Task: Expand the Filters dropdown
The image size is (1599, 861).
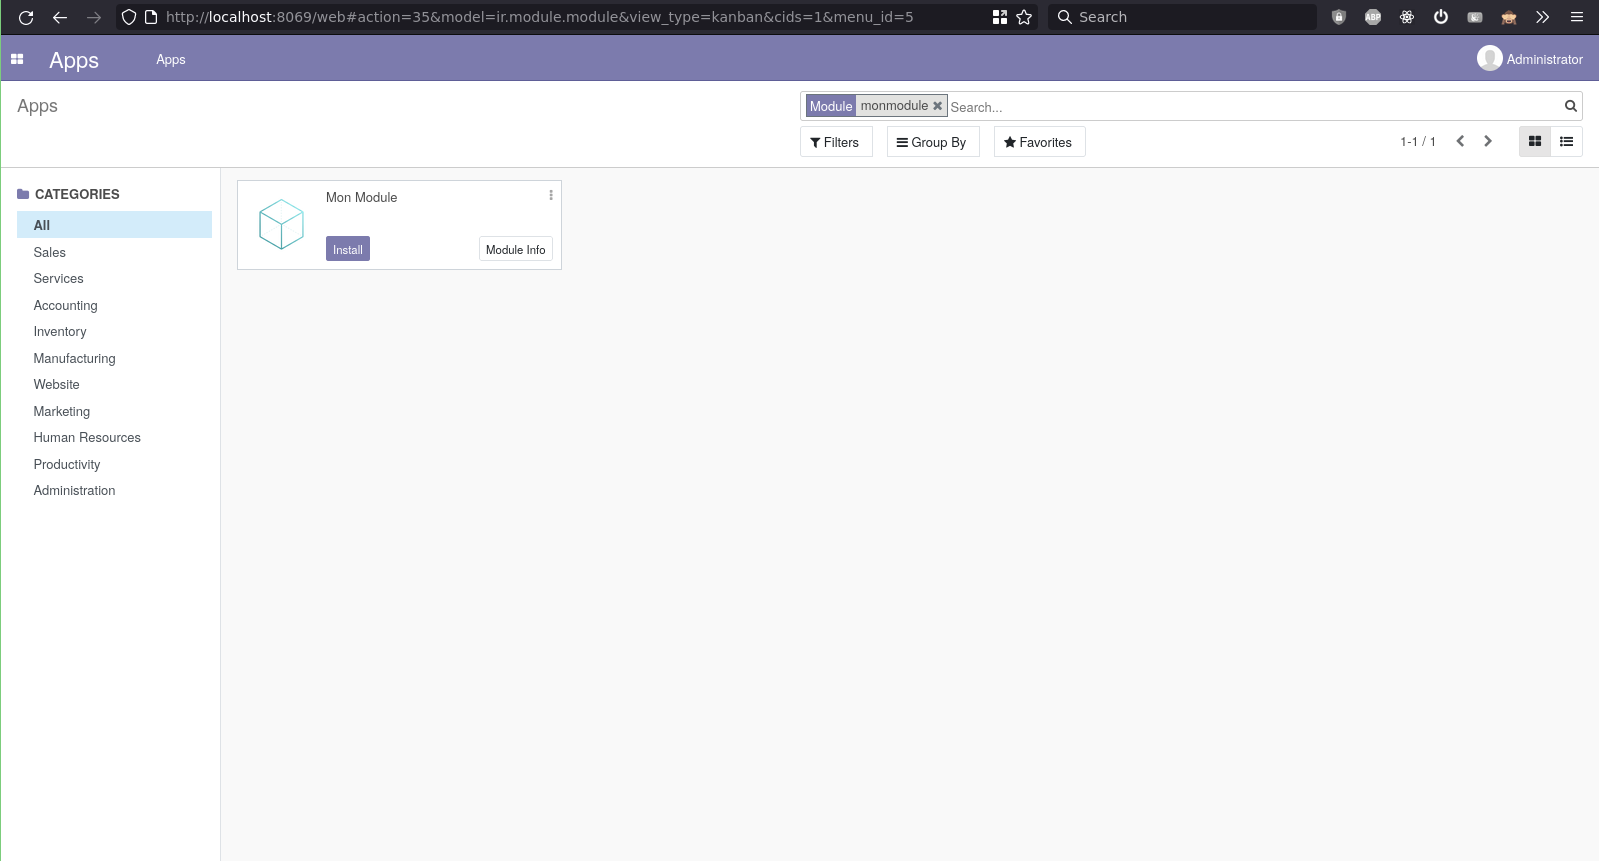Action: (835, 142)
